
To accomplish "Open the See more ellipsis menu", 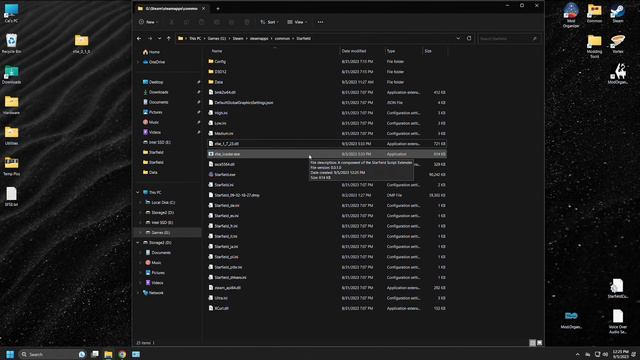I will click(x=320, y=22).
